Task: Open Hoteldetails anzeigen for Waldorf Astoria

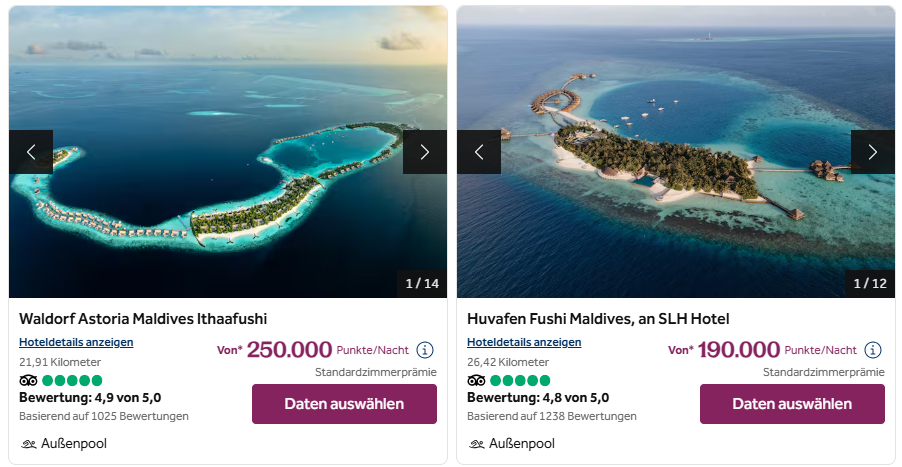Action: point(76,342)
